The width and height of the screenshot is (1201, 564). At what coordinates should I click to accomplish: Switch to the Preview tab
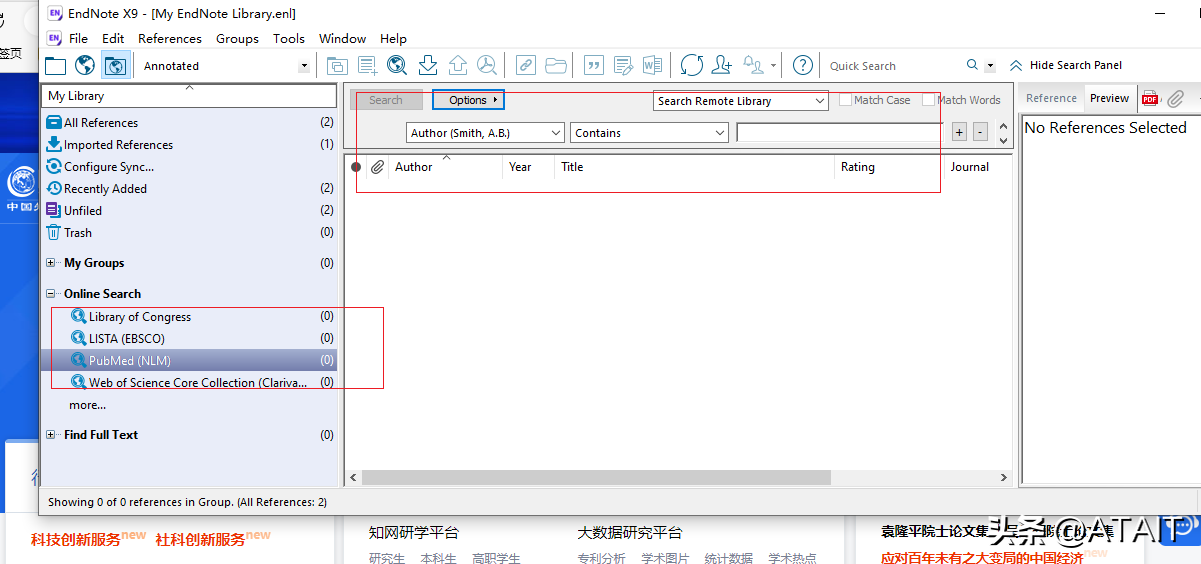1109,98
